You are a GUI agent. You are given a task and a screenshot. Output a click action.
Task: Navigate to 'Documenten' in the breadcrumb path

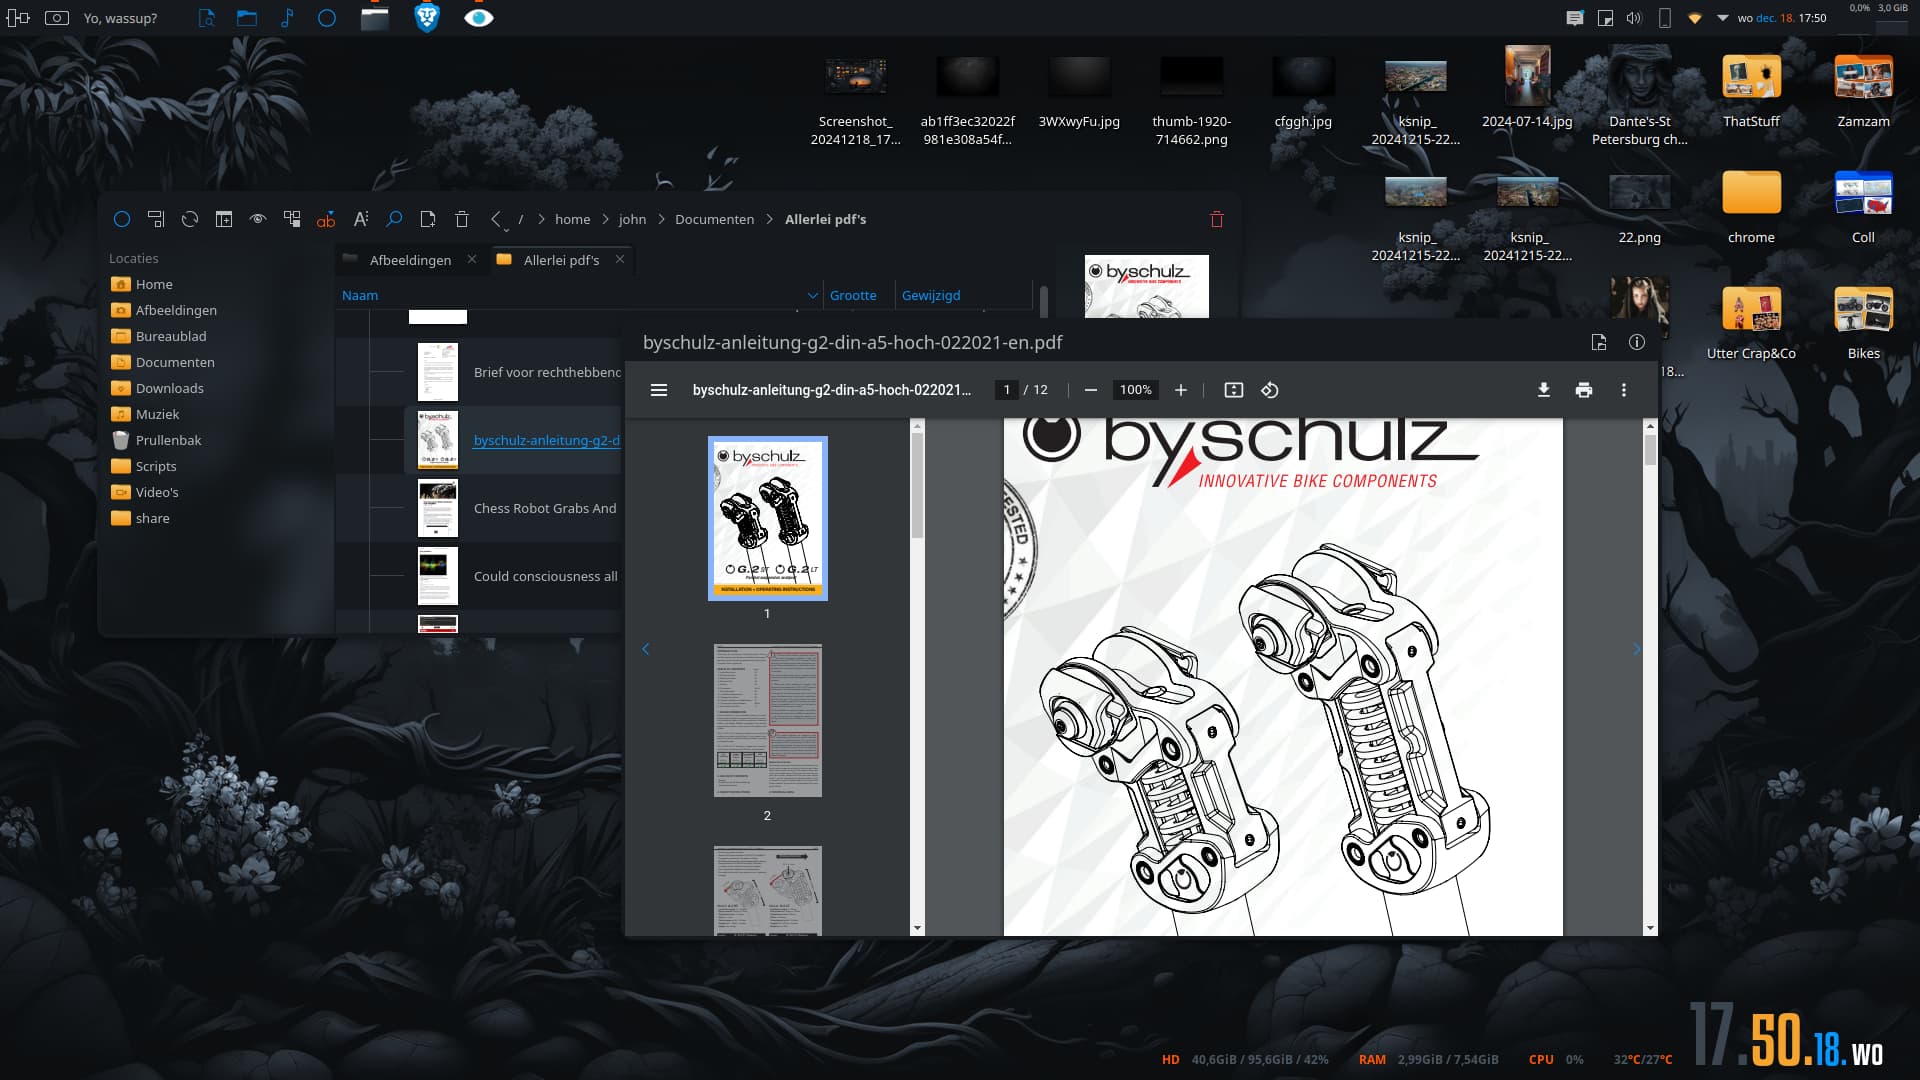(714, 219)
